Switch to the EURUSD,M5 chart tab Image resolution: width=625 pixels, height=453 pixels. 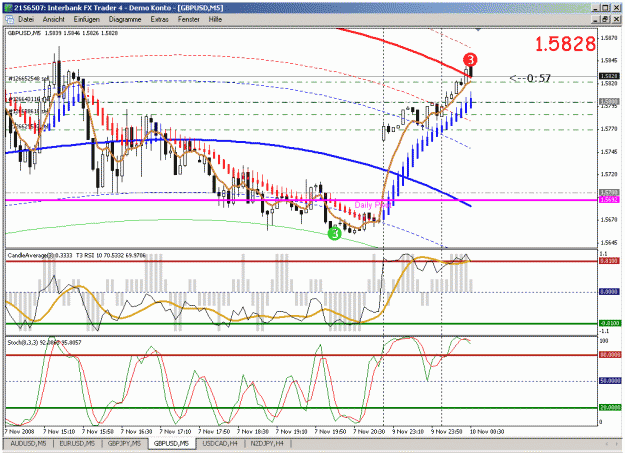(x=77, y=443)
